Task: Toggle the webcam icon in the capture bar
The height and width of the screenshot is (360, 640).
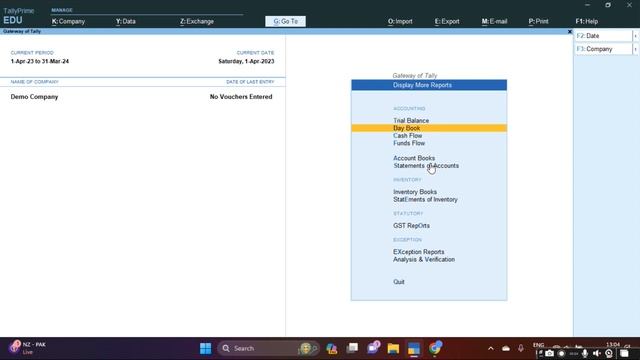Action: pyautogui.click(x=609, y=353)
